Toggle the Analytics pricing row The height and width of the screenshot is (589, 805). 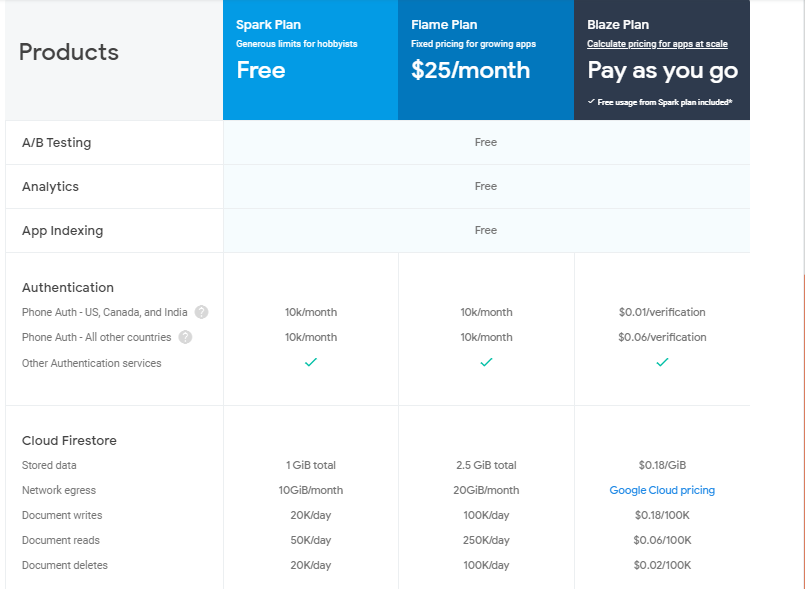click(50, 186)
